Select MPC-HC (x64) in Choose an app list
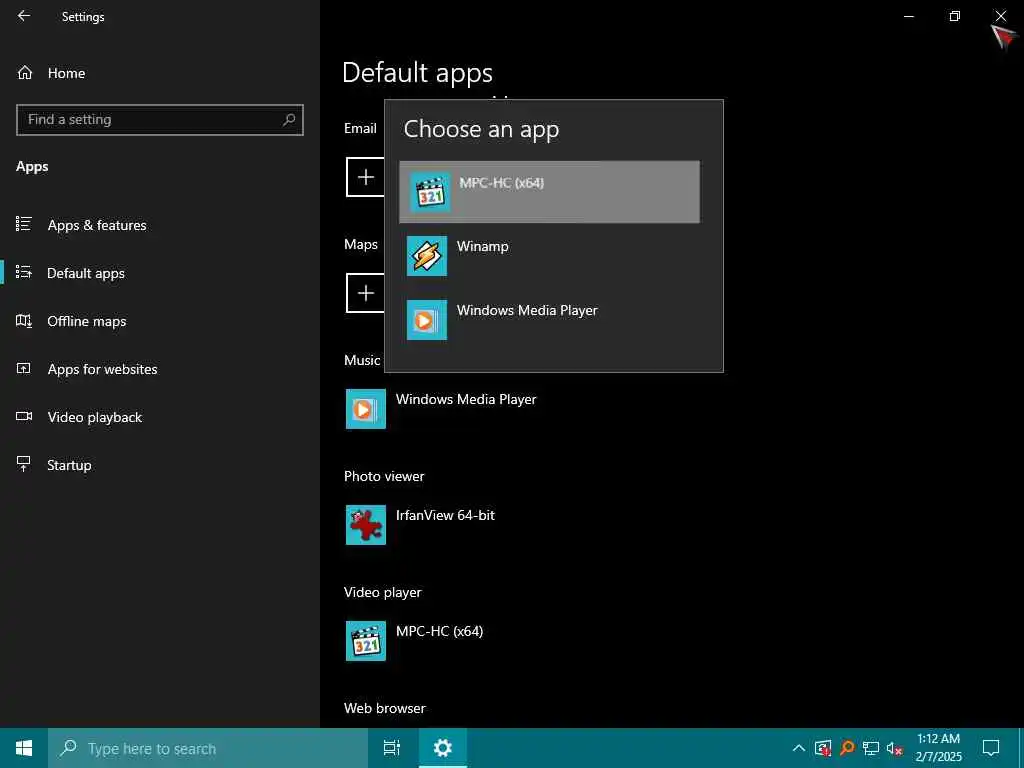 [x=549, y=192]
